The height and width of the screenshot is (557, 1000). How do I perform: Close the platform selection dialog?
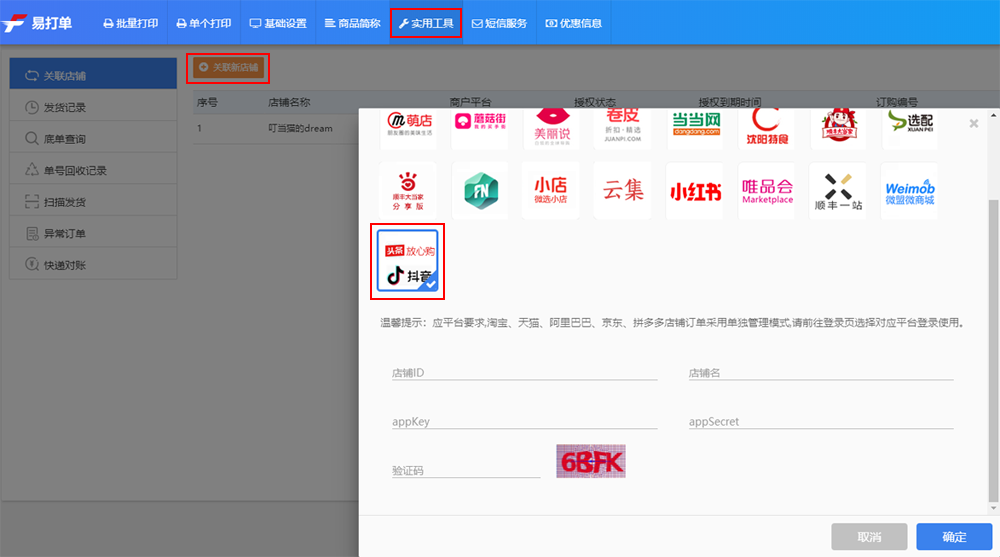coord(973,123)
